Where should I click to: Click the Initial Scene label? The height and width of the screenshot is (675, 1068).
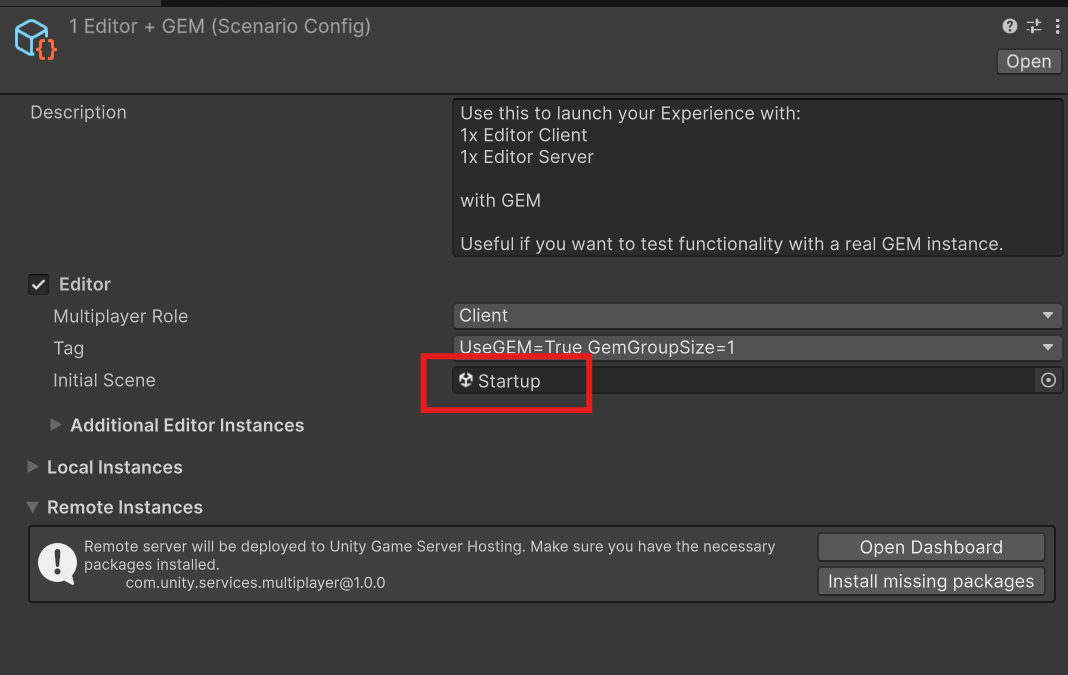pyautogui.click(x=104, y=380)
